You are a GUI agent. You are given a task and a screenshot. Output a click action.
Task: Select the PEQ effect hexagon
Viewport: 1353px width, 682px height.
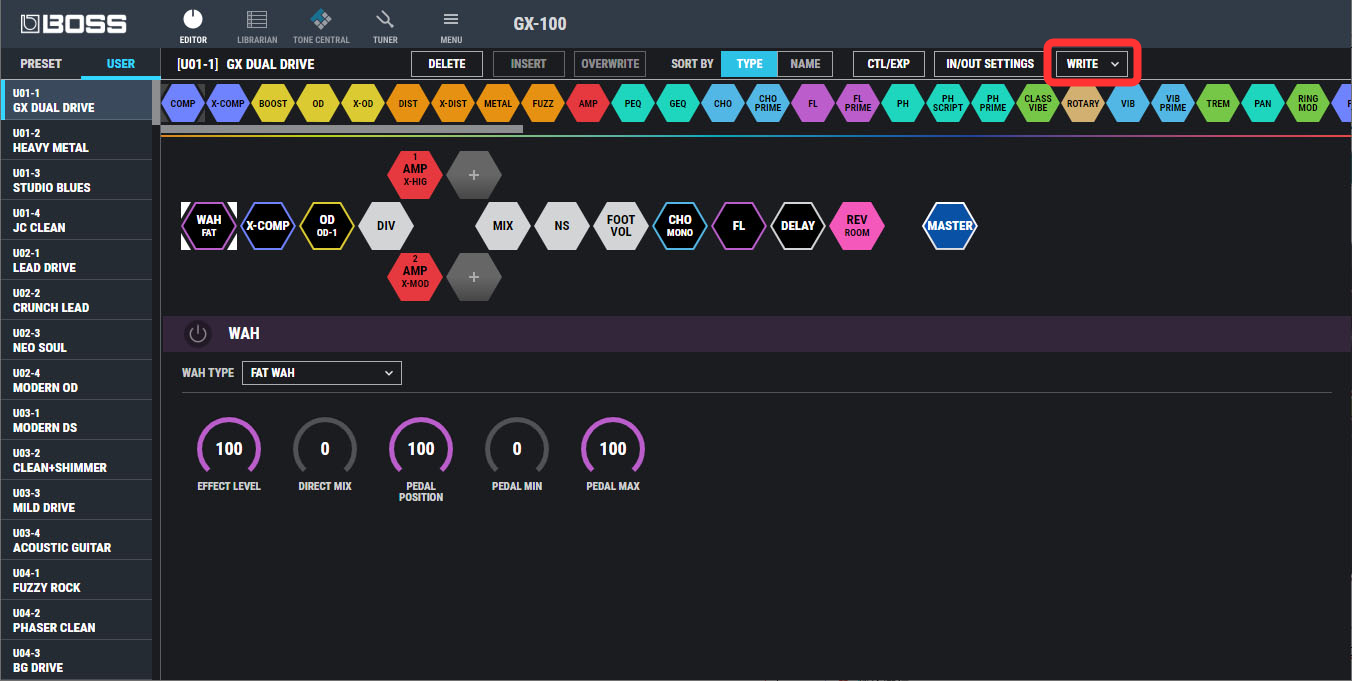pyautogui.click(x=633, y=103)
